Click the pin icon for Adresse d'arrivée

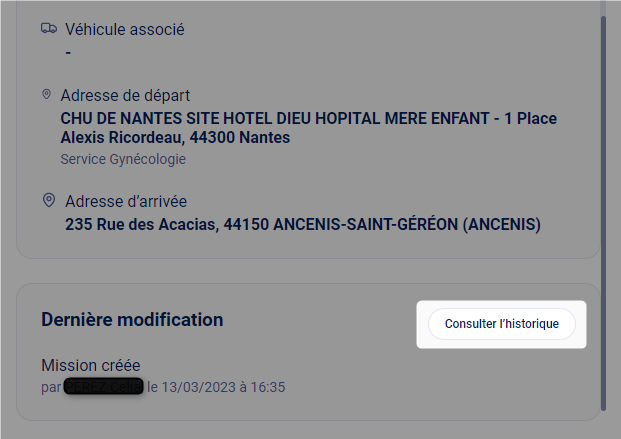tap(48, 200)
